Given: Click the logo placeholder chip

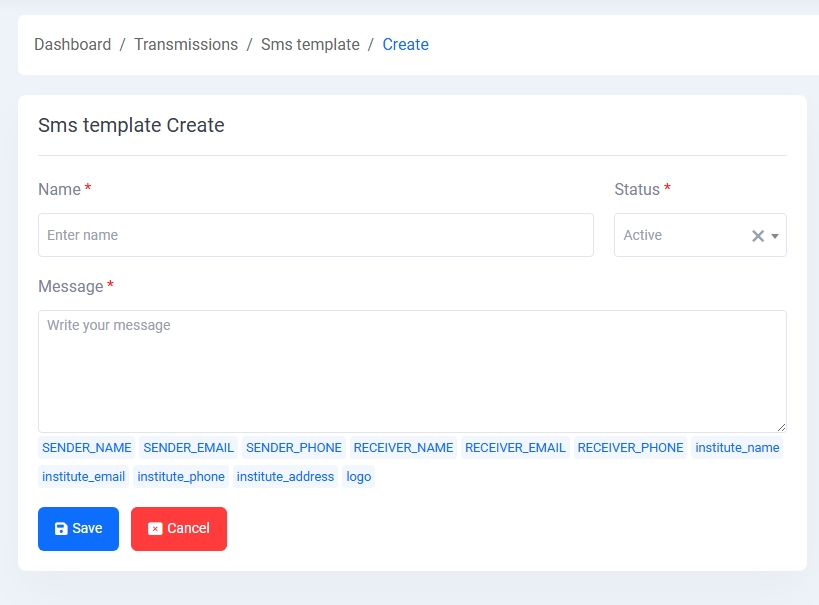Looking at the screenshot, I should click(358, 476).
